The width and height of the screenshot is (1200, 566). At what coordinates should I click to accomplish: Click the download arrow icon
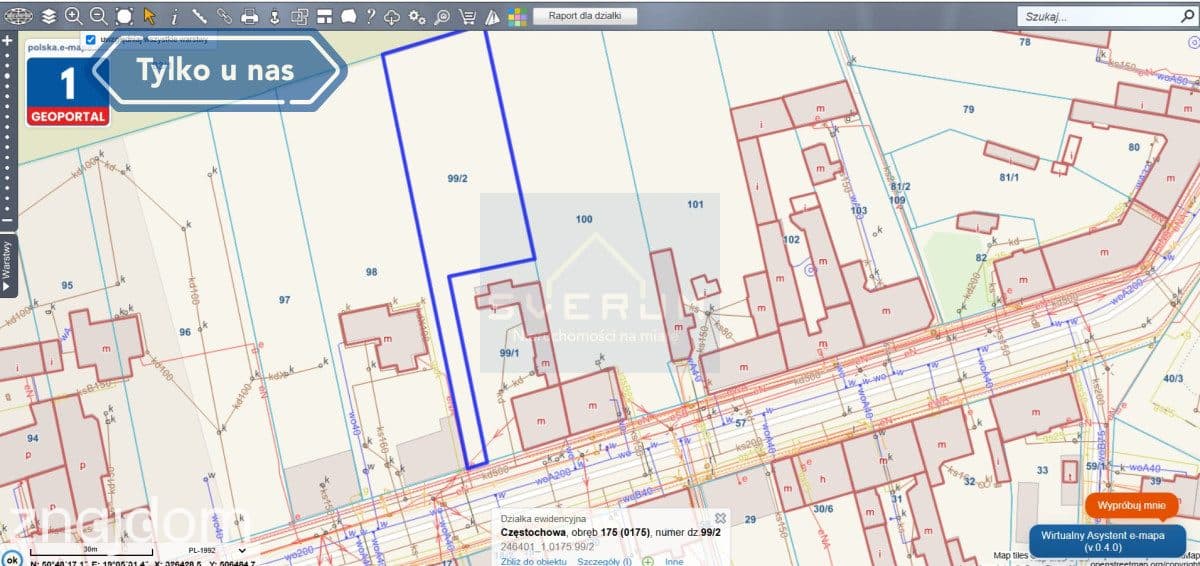pos(274,16)
